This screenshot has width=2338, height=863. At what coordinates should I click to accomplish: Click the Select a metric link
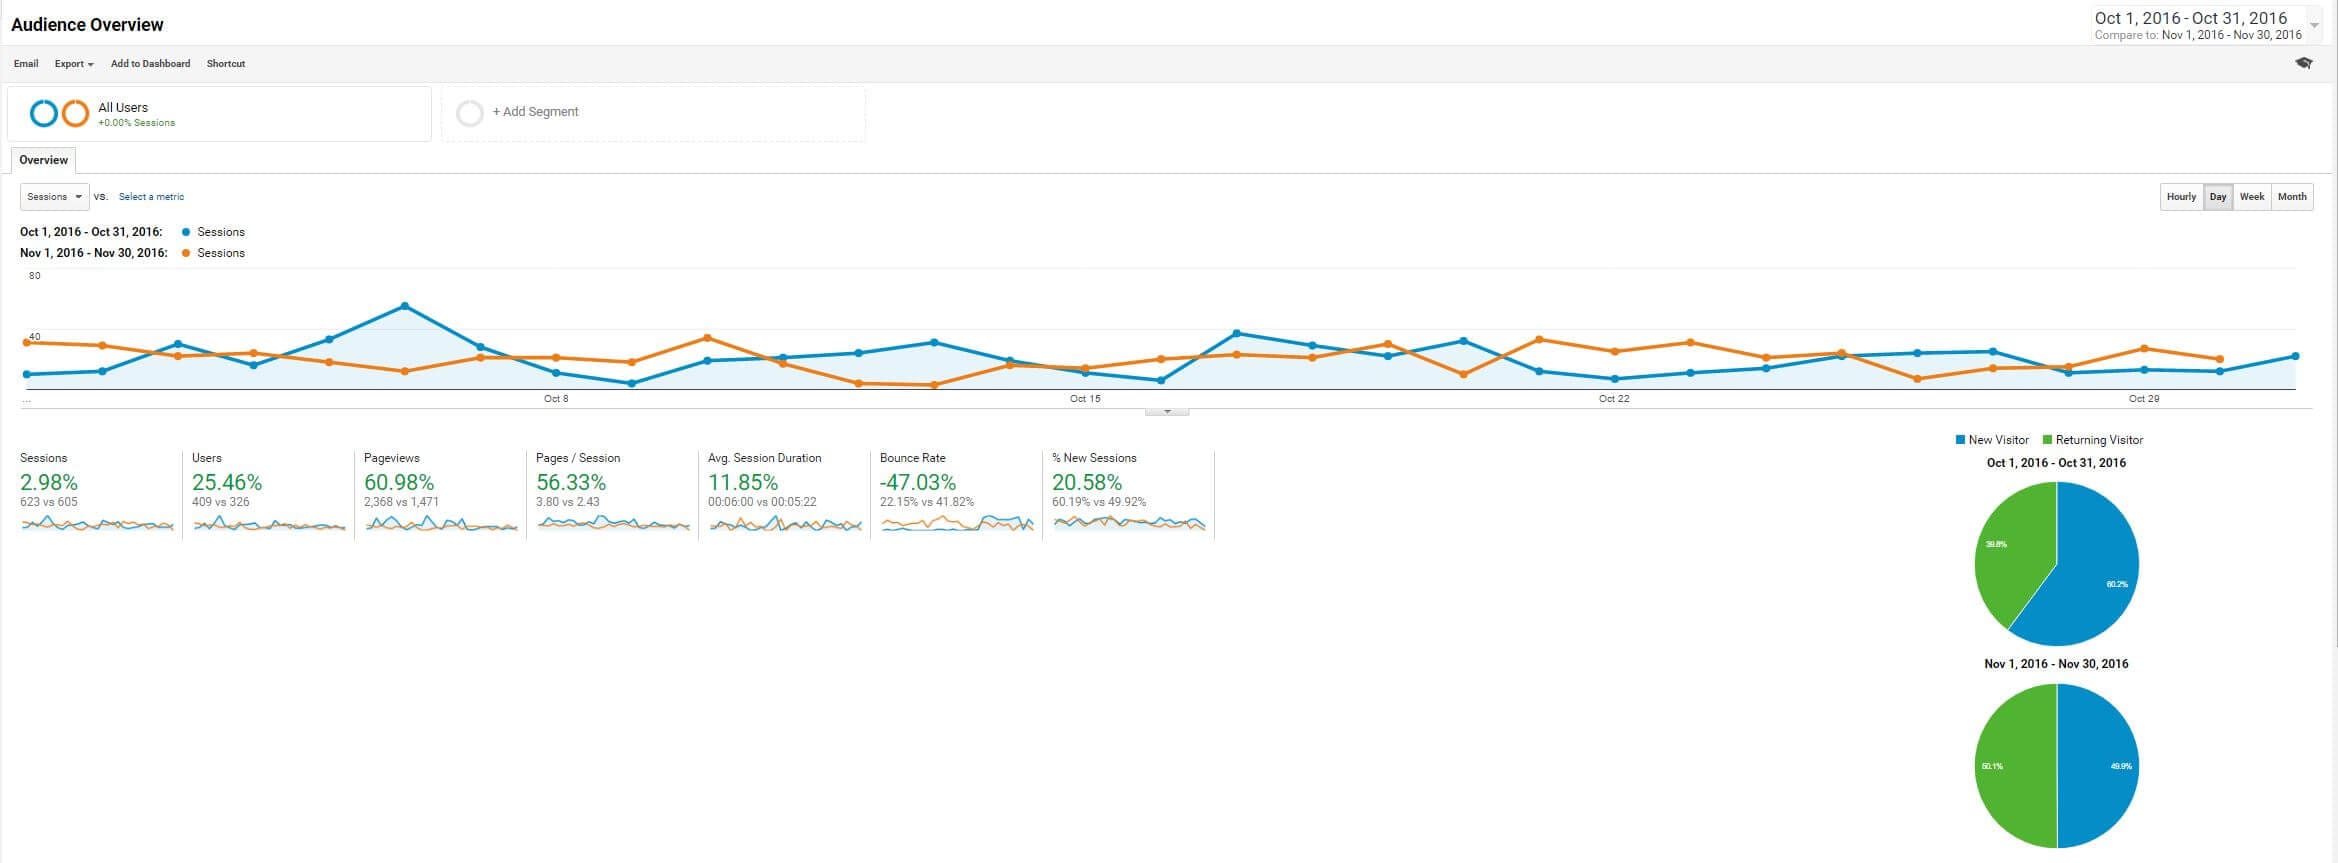[151, 197]
